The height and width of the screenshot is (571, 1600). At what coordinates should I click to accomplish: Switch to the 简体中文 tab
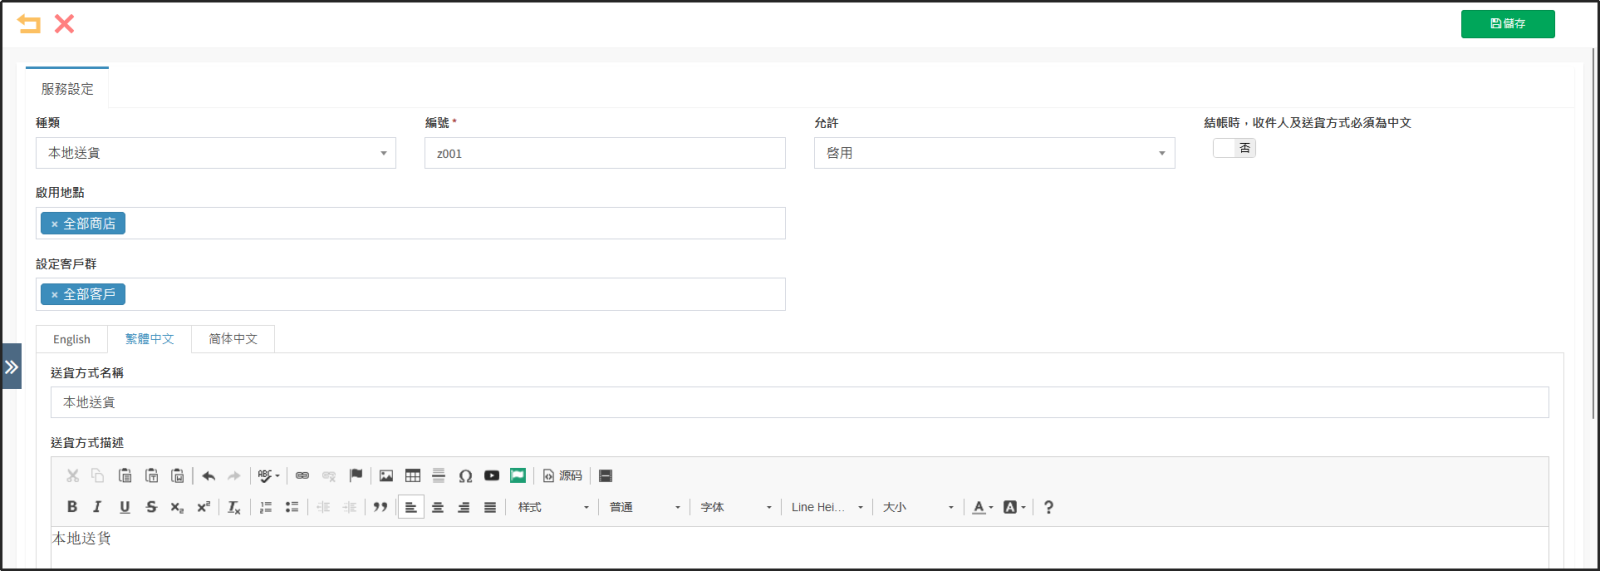click(233, 339)
